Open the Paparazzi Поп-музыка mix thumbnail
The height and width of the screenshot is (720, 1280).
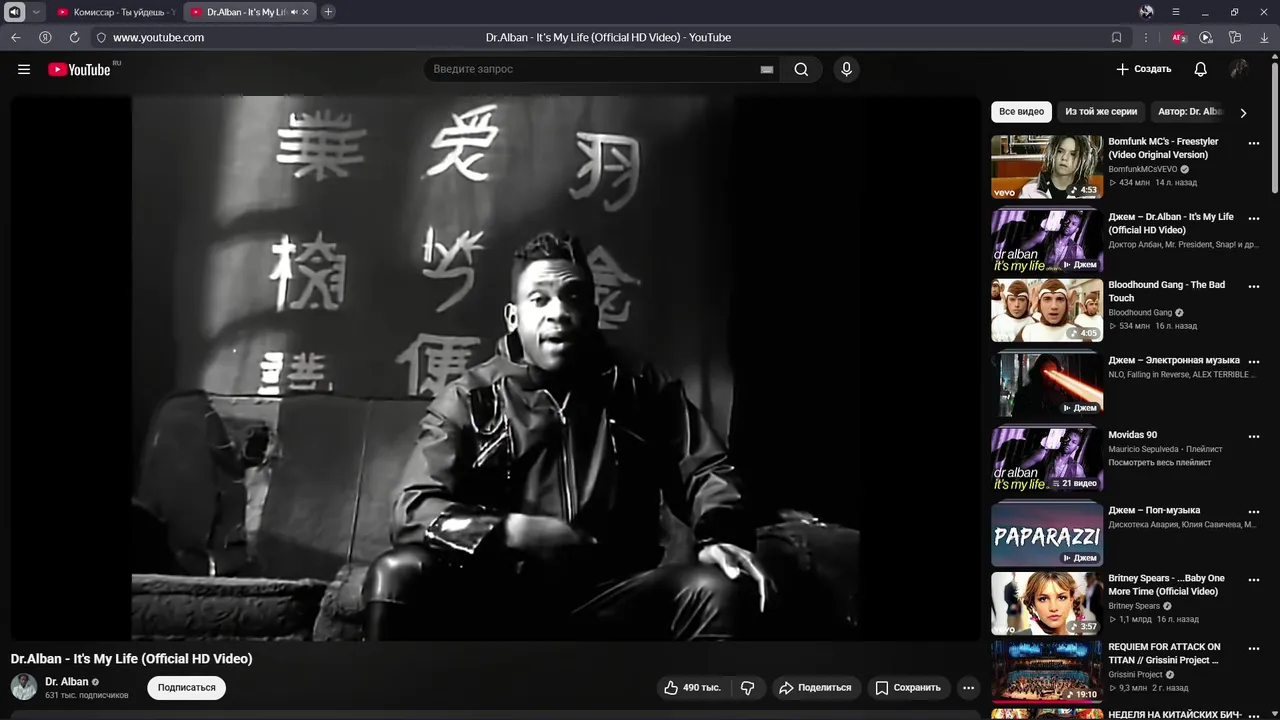pos(1047,535)
